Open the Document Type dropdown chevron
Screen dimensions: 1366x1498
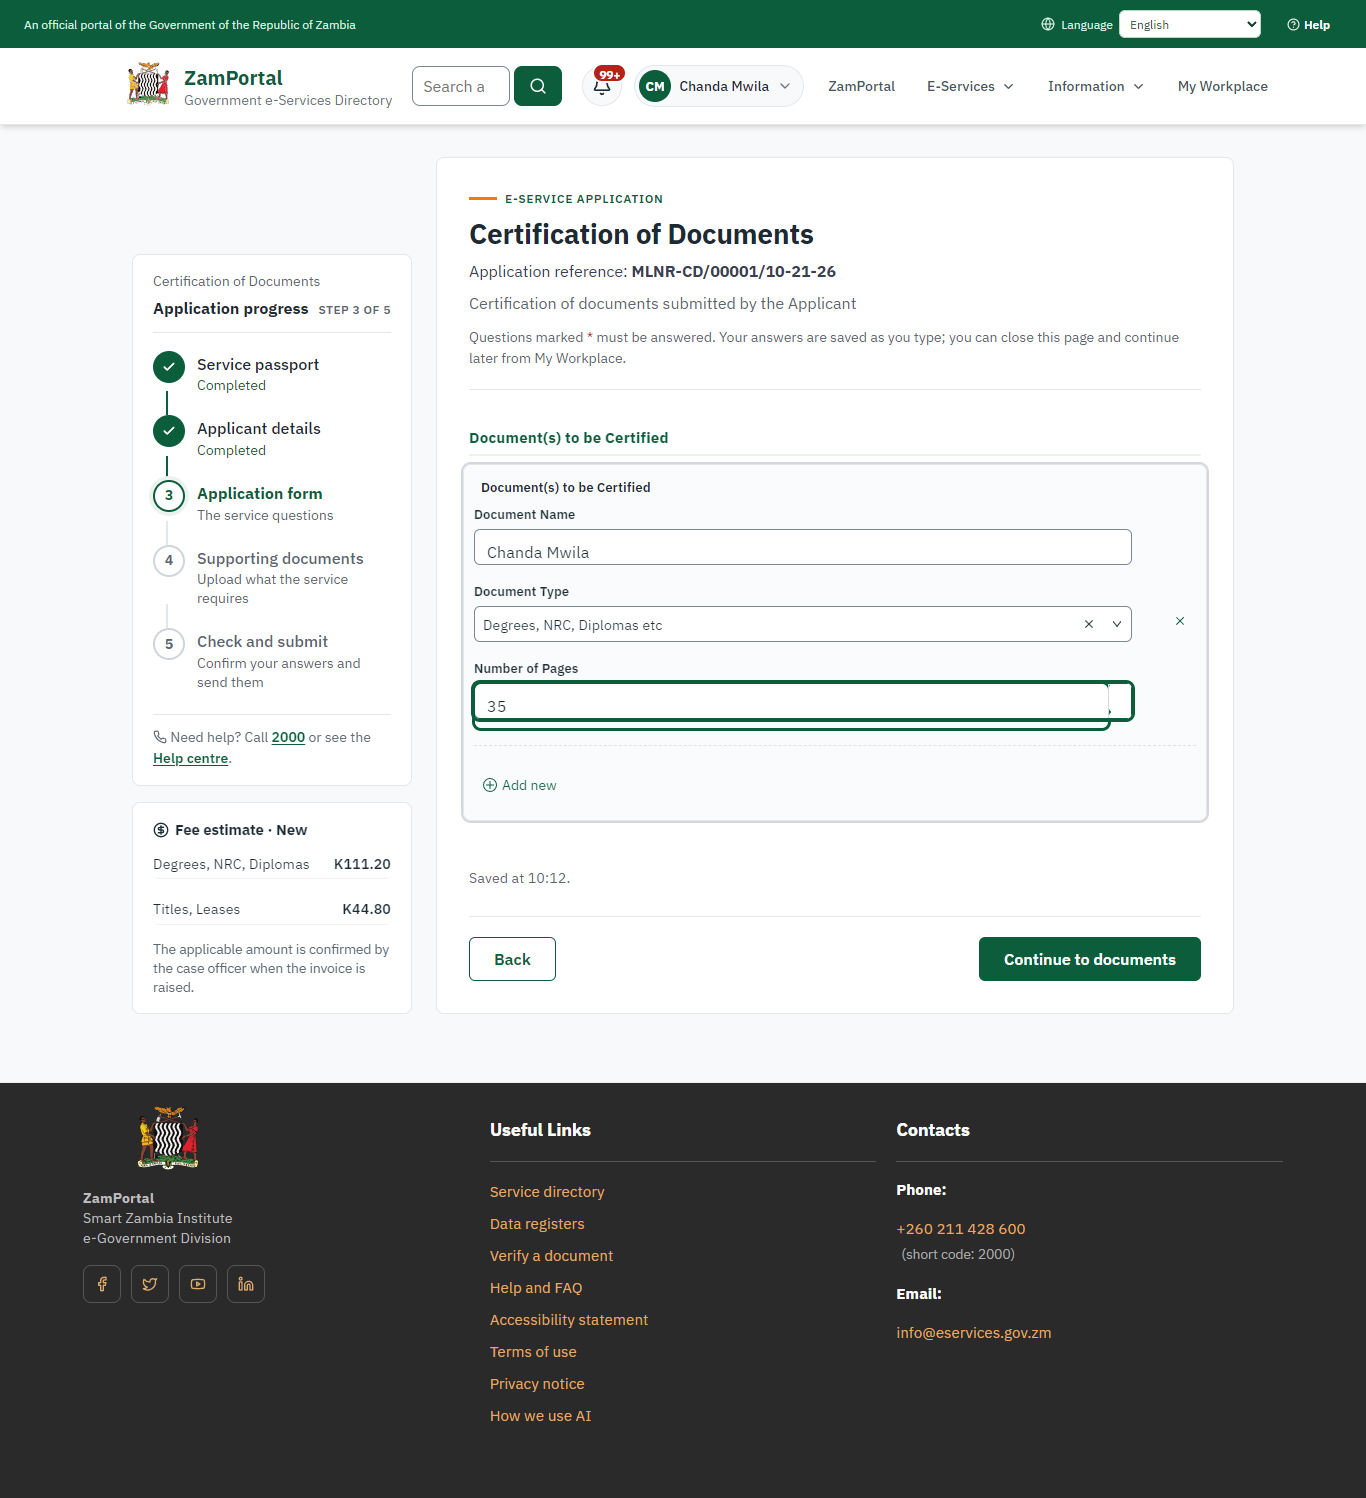pos(1117,624)
